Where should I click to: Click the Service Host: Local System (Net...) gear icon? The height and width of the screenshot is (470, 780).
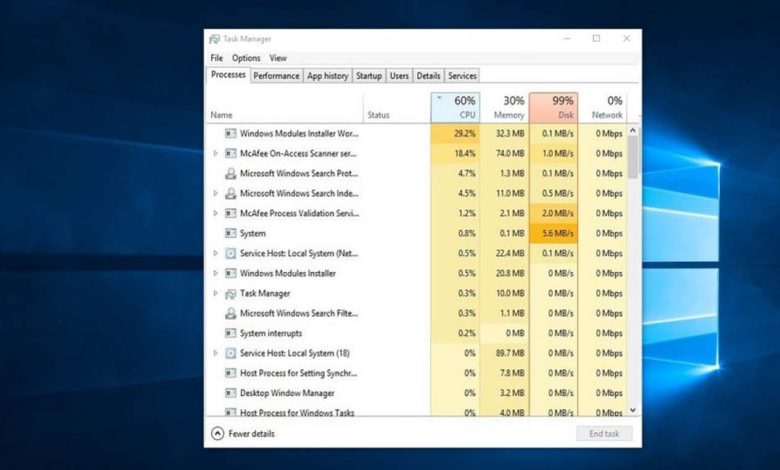click(x=230, y=253)
